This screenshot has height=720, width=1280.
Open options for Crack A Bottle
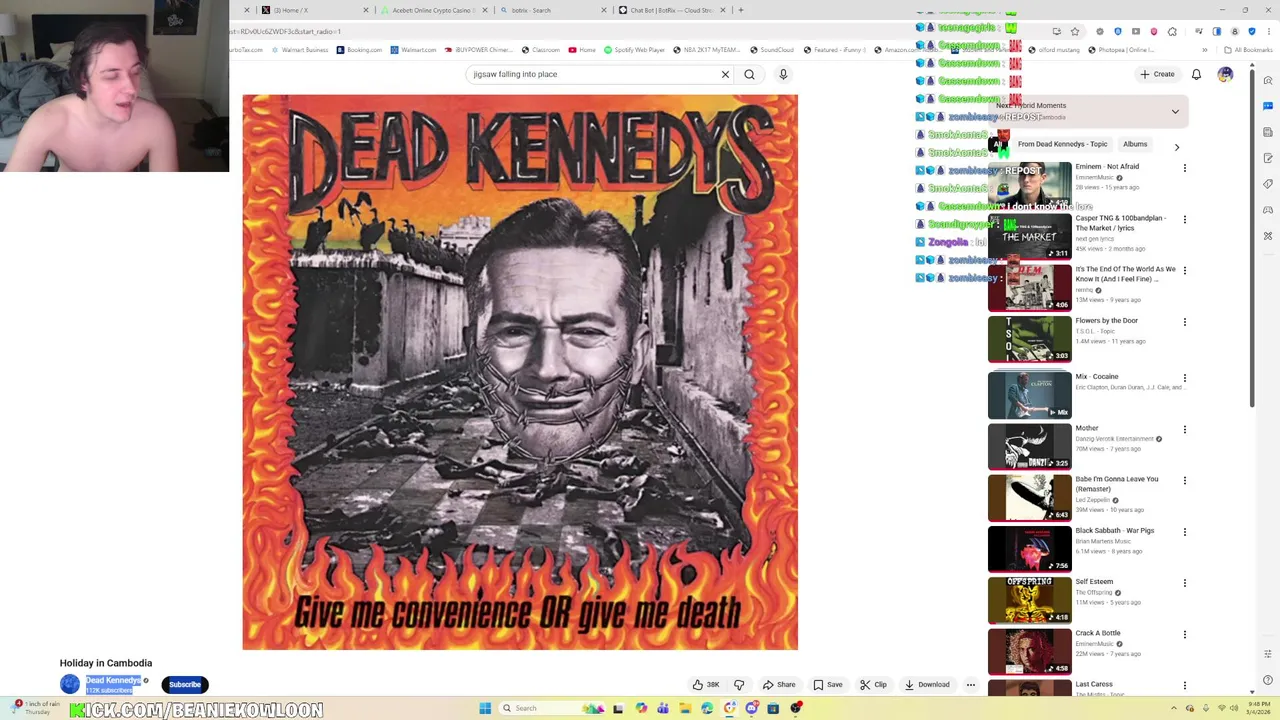[1185, 635]
